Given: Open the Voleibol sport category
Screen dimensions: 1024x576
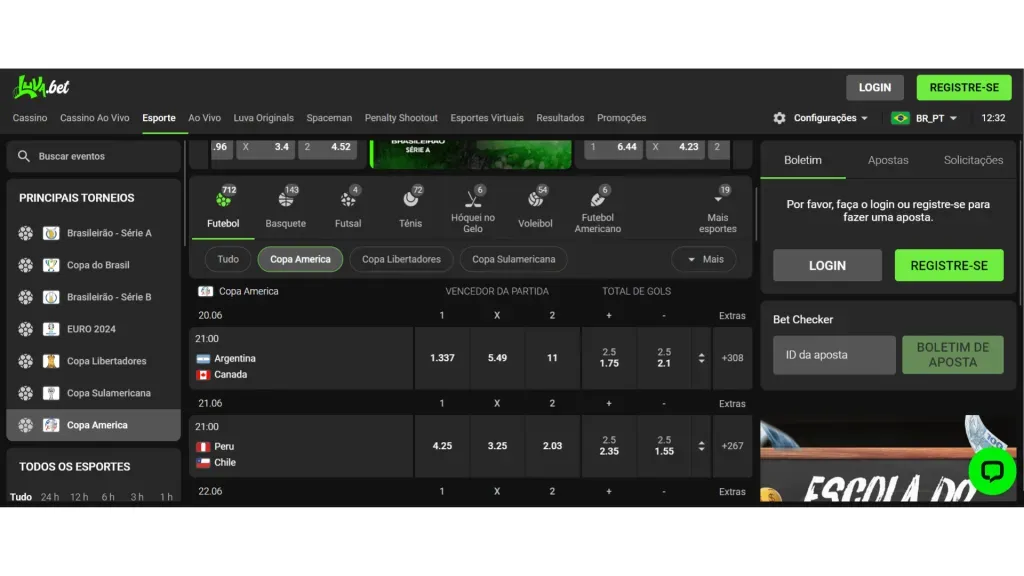Looking at the screenshot, I should tap(535, 208).
